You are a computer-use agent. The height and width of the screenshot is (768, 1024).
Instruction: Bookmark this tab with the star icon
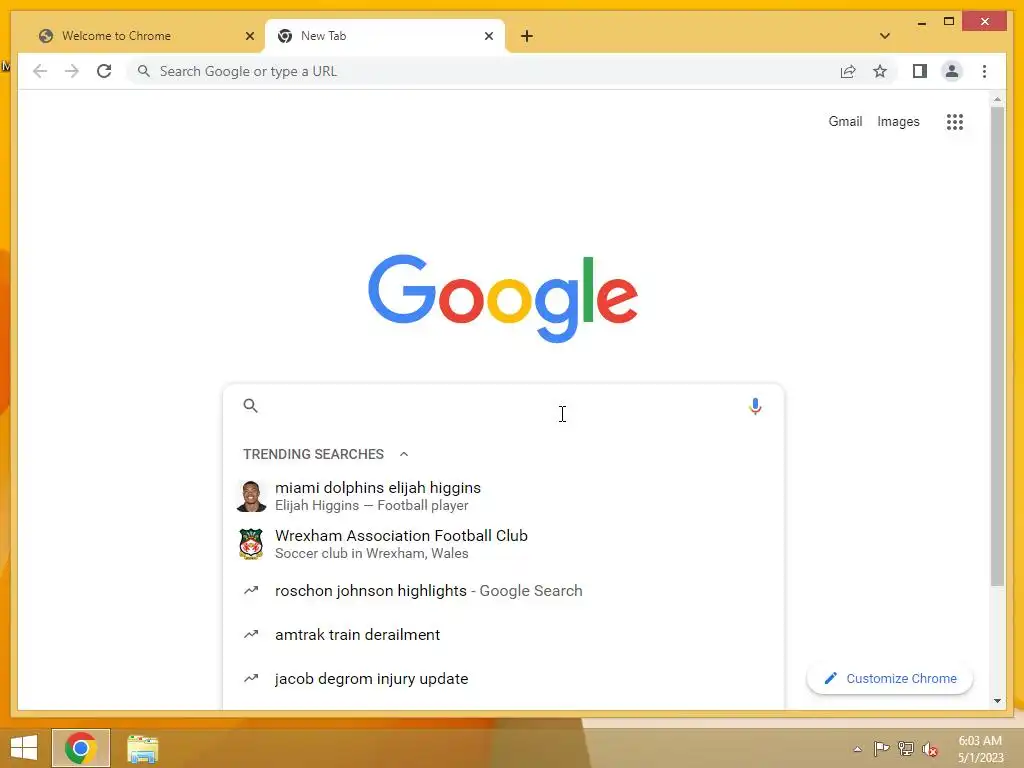pyautogui.click(x=880, y=71)
